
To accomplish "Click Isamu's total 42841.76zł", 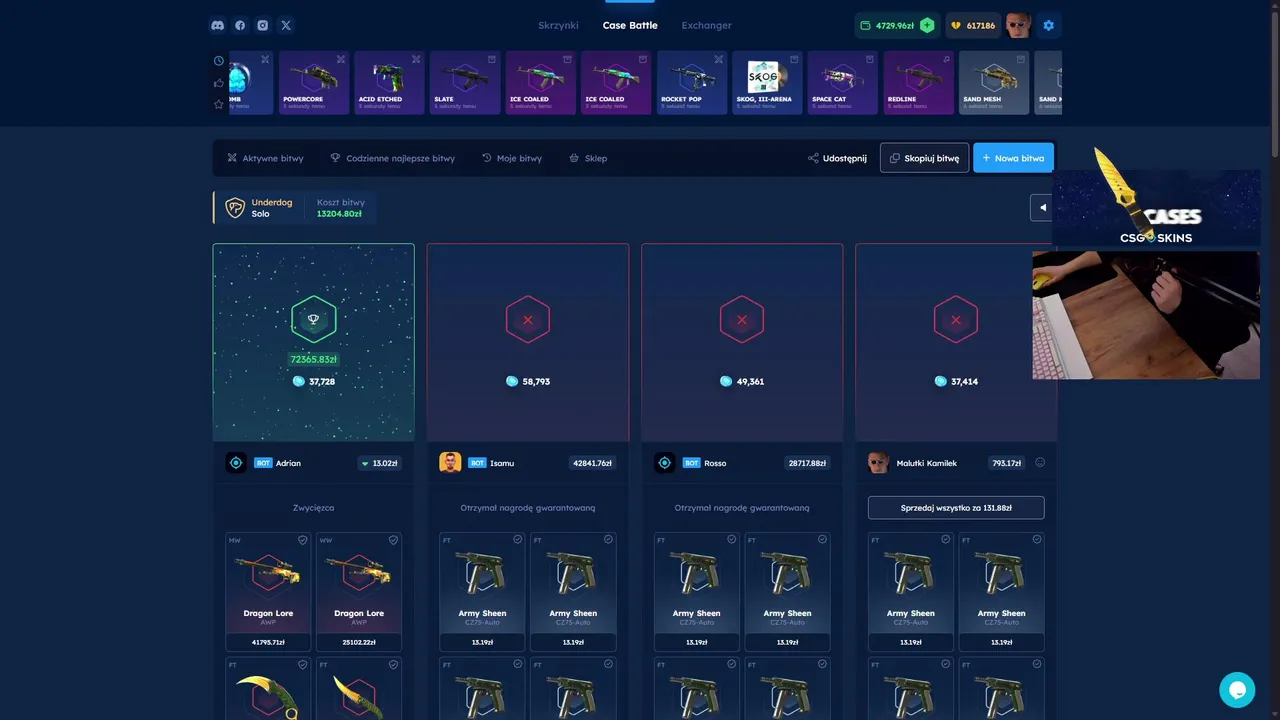I will (x=593, y=463).
